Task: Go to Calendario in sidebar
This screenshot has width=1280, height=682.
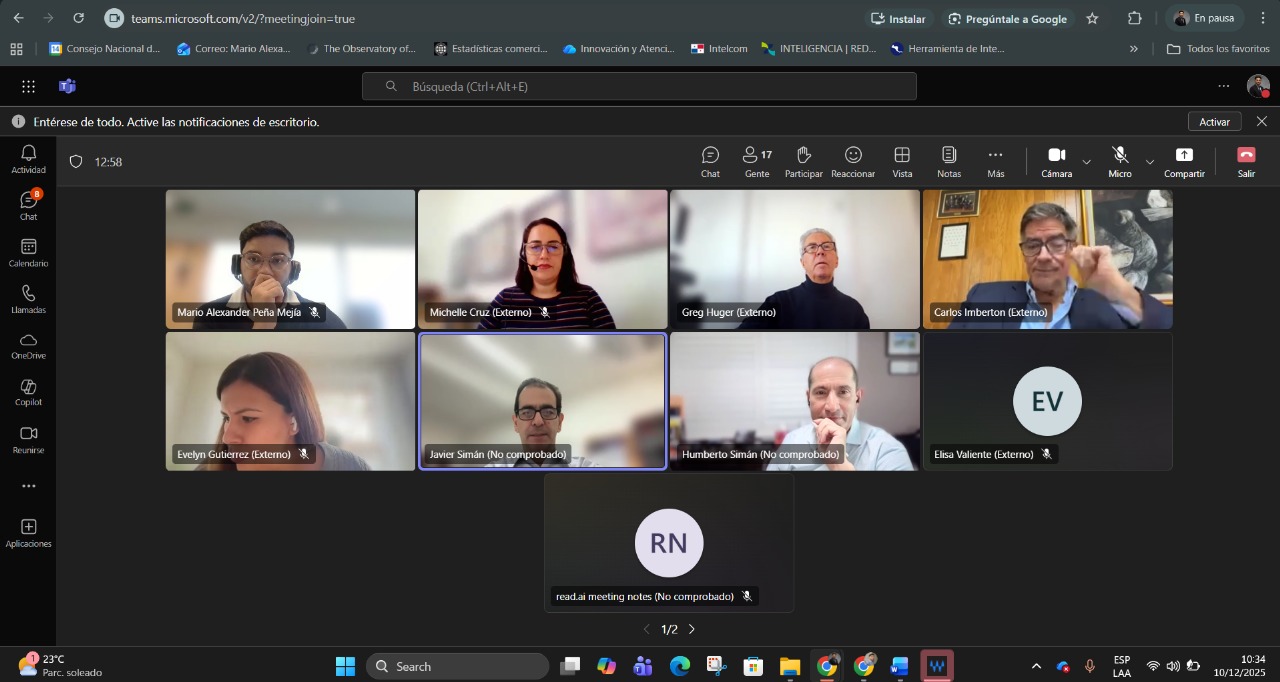Action: coord(28,253)
